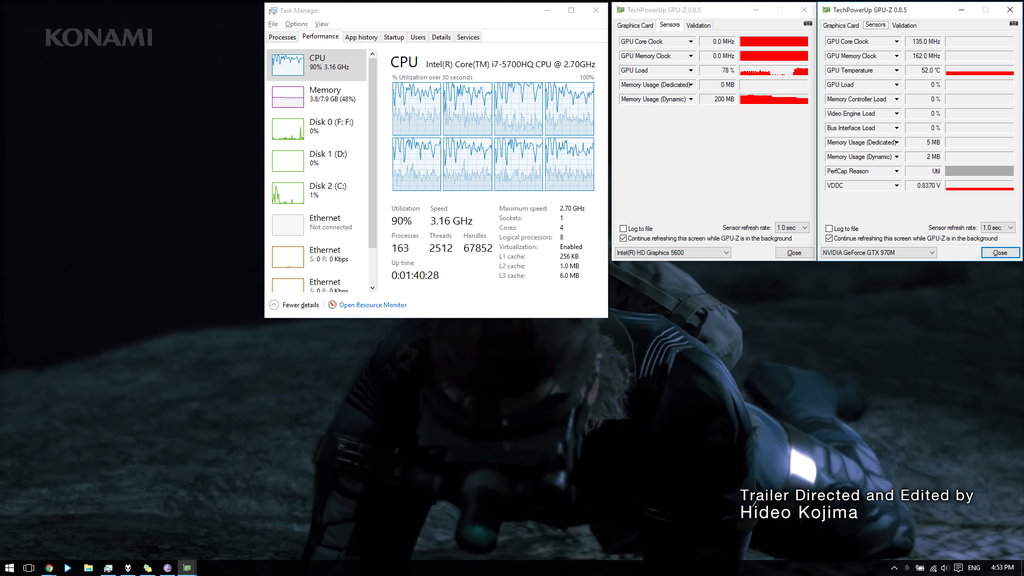Click Close button in NVIDIA GPU-Z window
The image size is (1024, 576).
[1000, 253]
